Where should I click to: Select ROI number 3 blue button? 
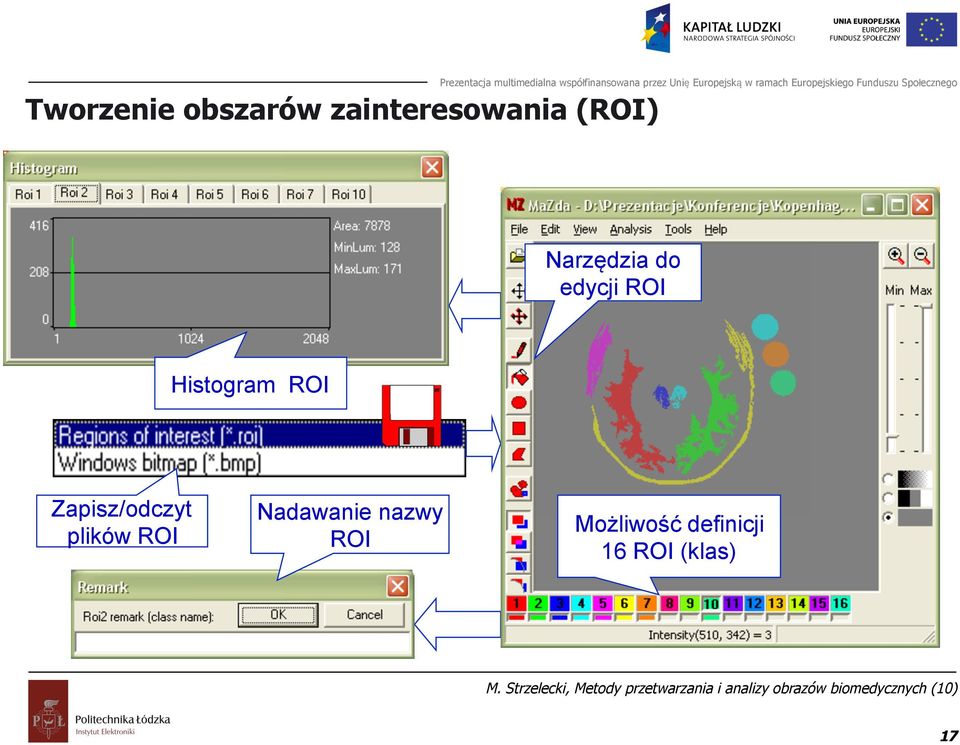[x=559, y=604]
